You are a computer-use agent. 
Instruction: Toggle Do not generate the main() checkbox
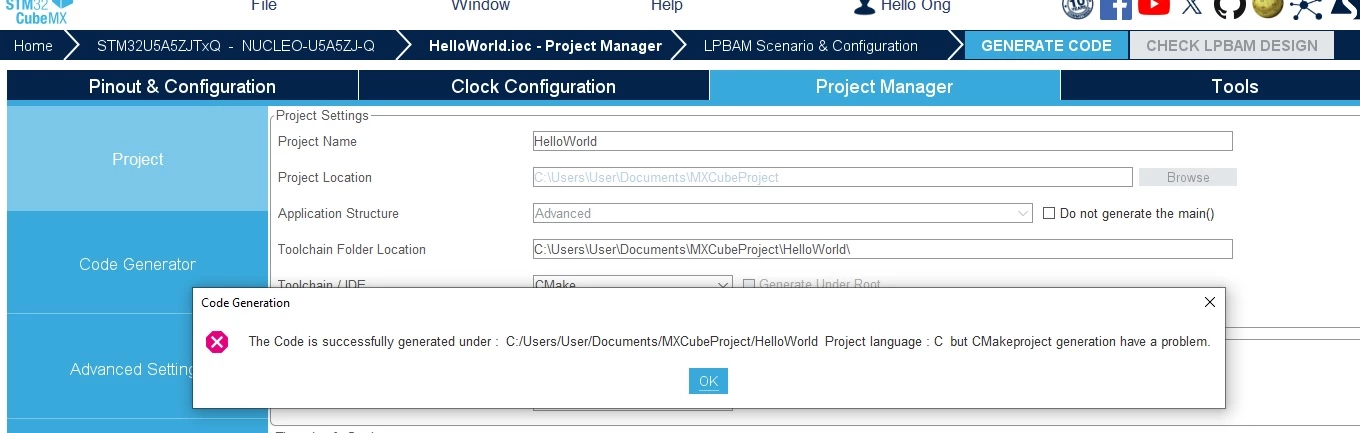pos(1049,213)
